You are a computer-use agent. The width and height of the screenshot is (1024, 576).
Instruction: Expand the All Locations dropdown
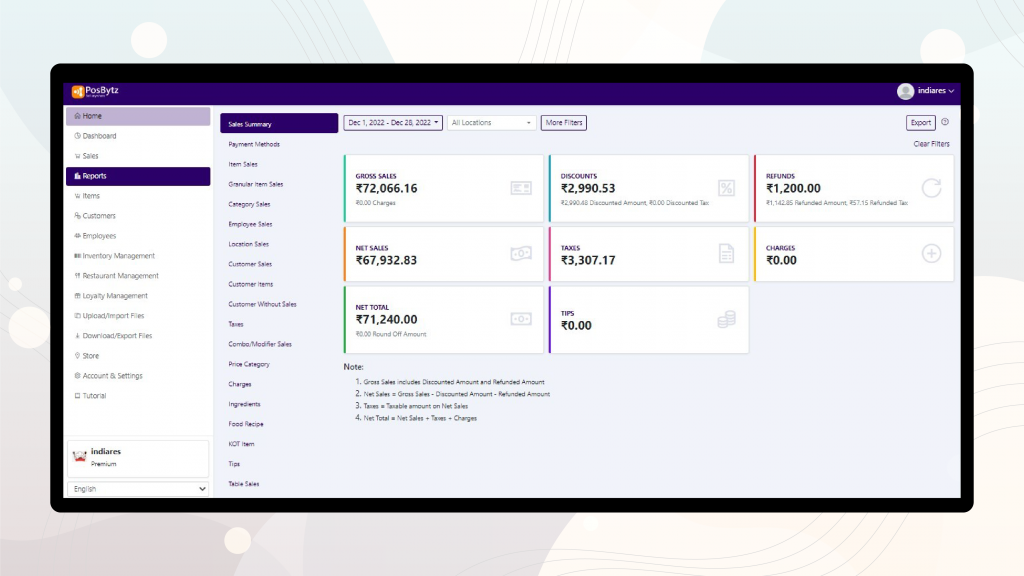click(x=490, y=122)
